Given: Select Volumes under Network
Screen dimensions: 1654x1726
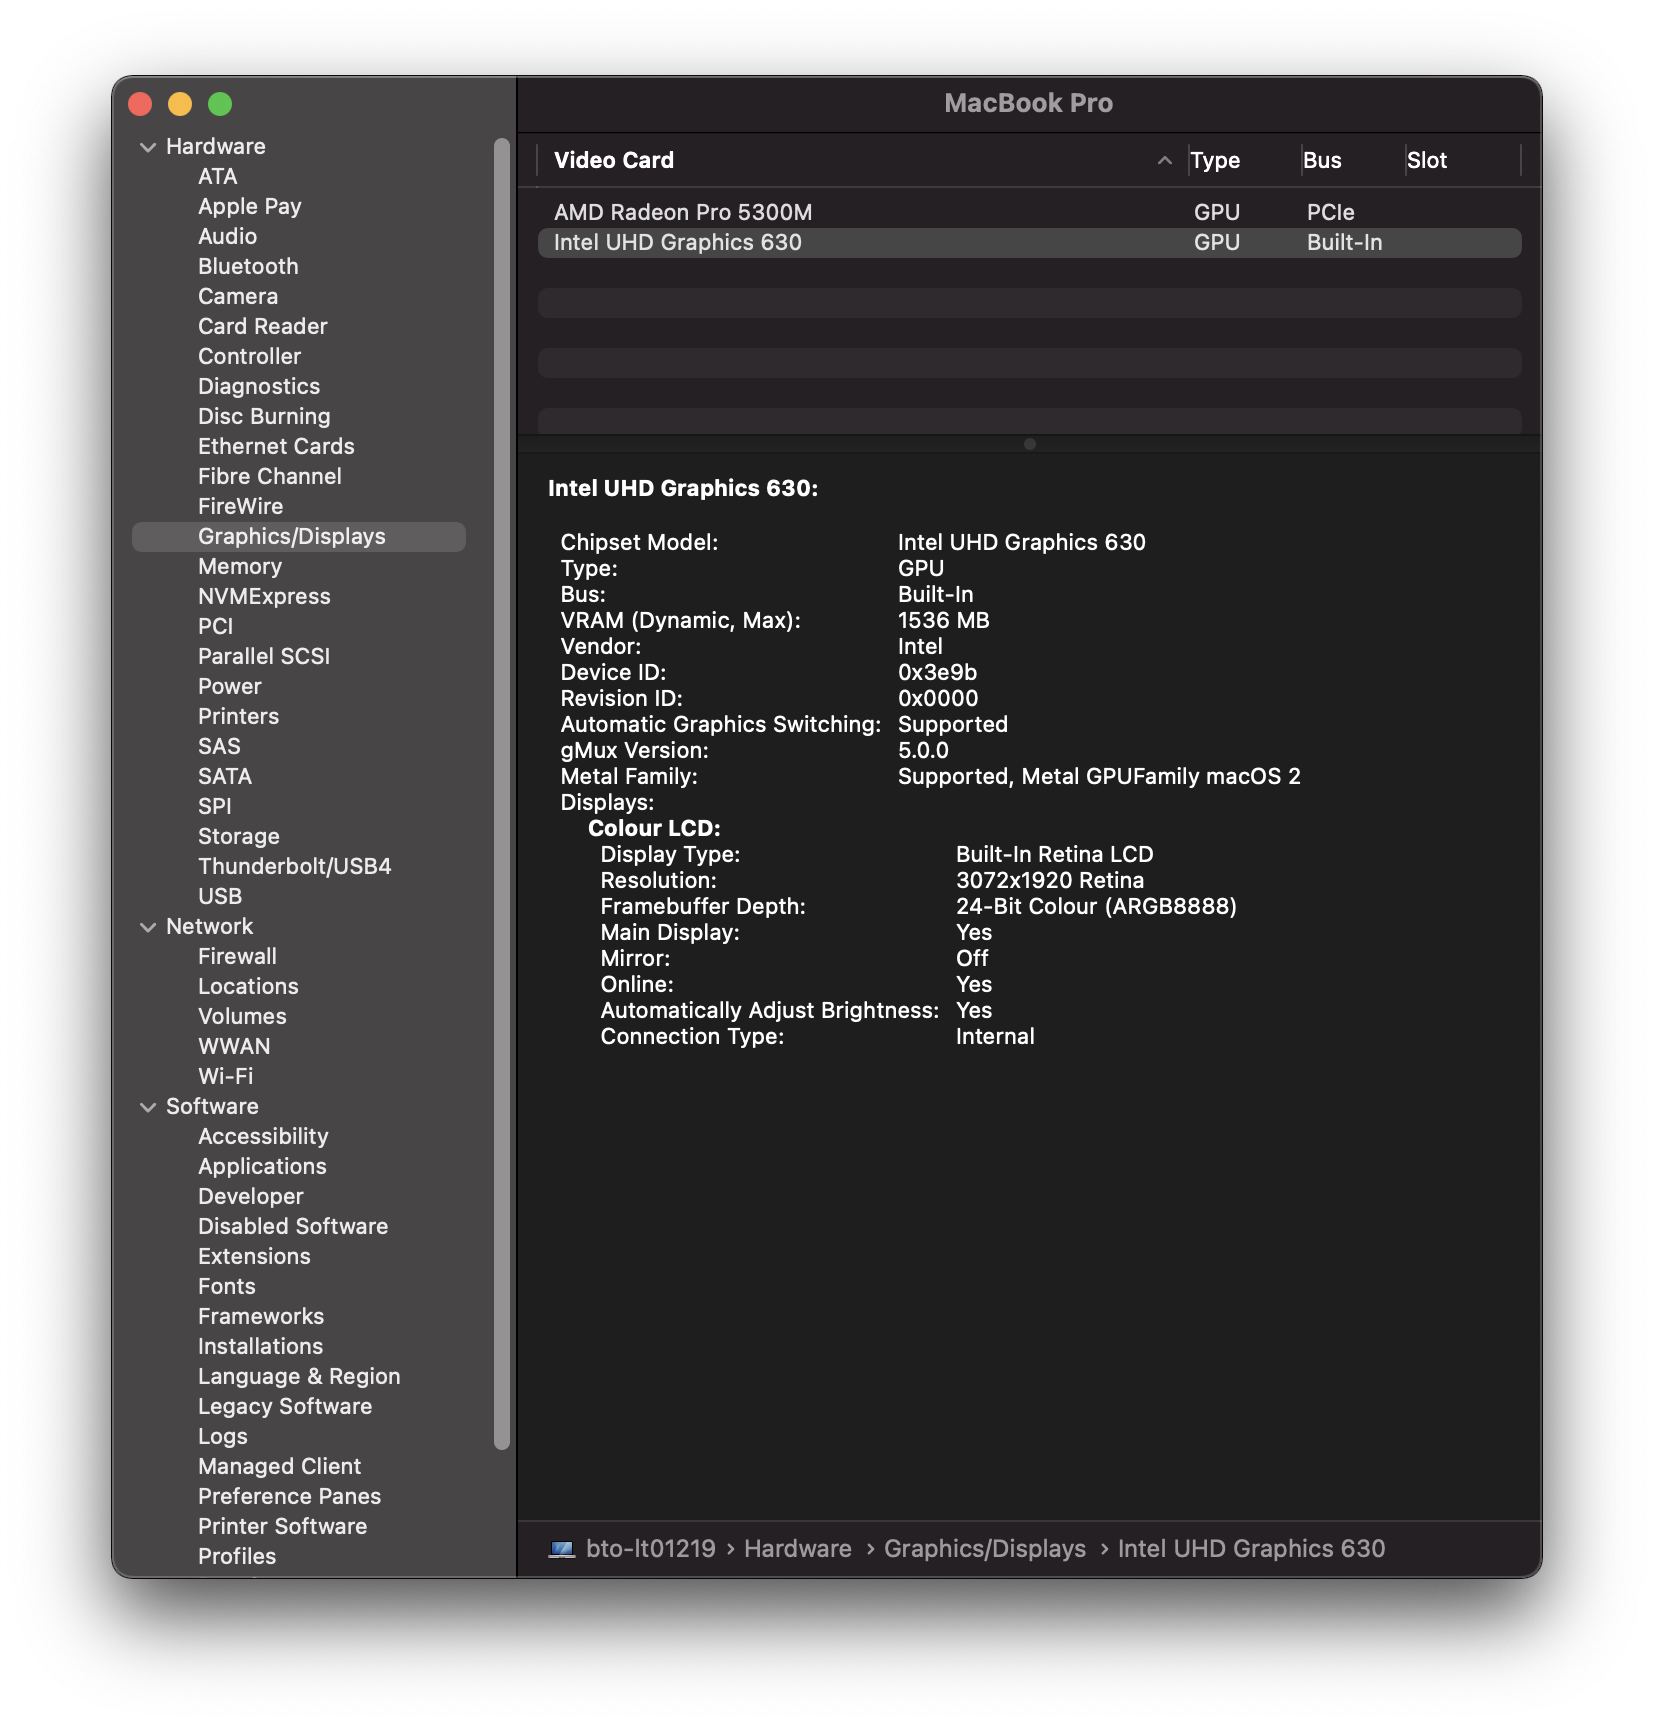Looking at the screenshot, I should tap(242, 1017).
